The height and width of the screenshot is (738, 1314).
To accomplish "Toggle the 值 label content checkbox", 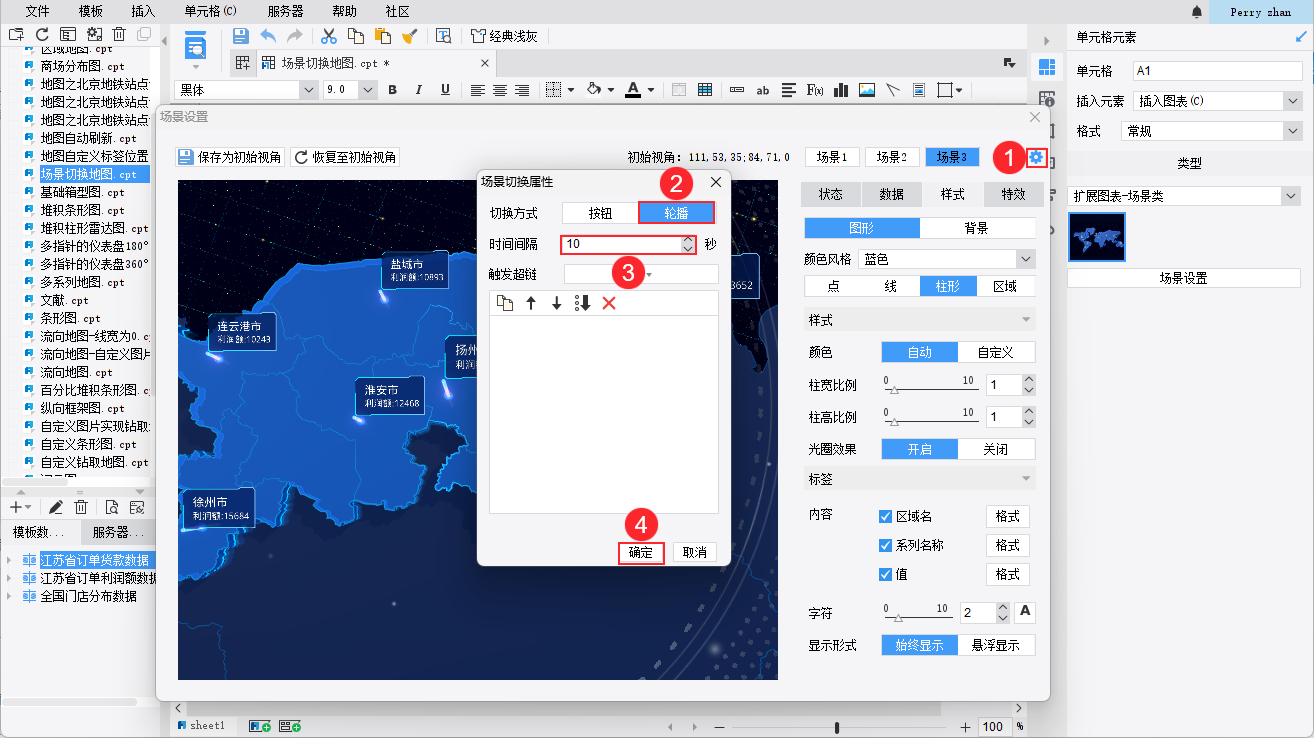I will 885,575.
